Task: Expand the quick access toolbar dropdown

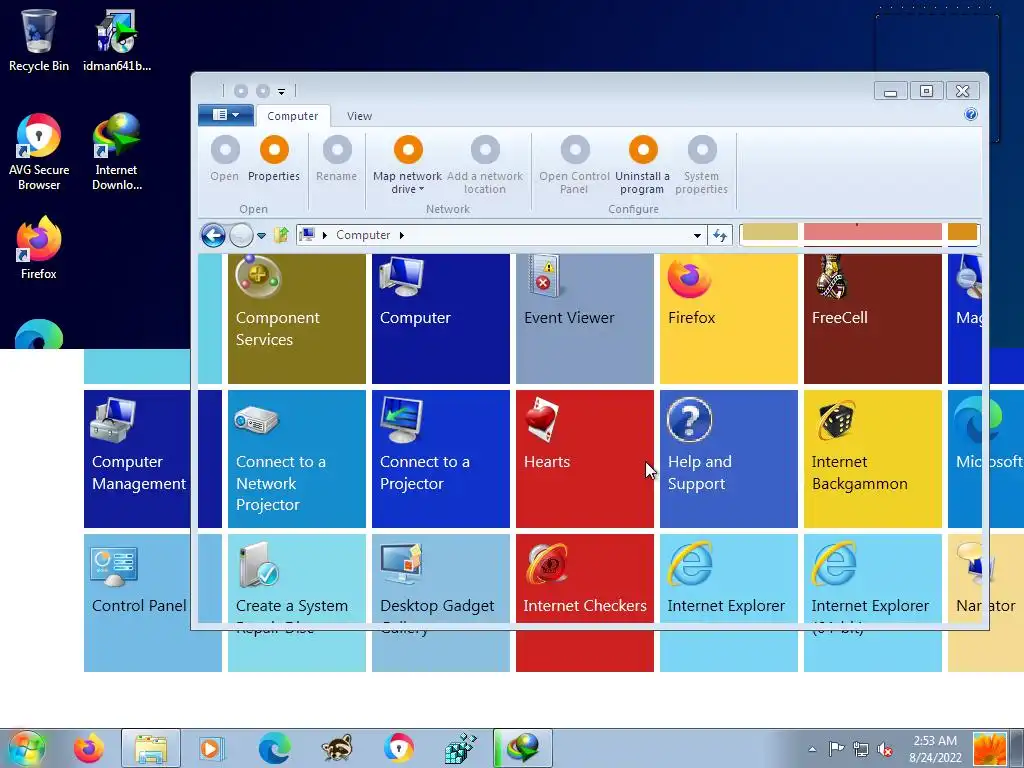Action: tap(281, 91)
